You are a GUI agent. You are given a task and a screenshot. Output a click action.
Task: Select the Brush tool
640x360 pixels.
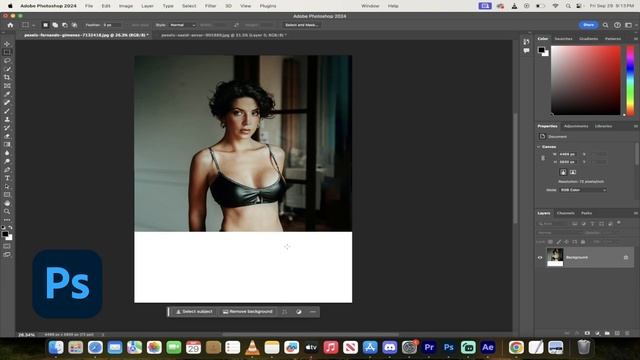coord(7,111)
